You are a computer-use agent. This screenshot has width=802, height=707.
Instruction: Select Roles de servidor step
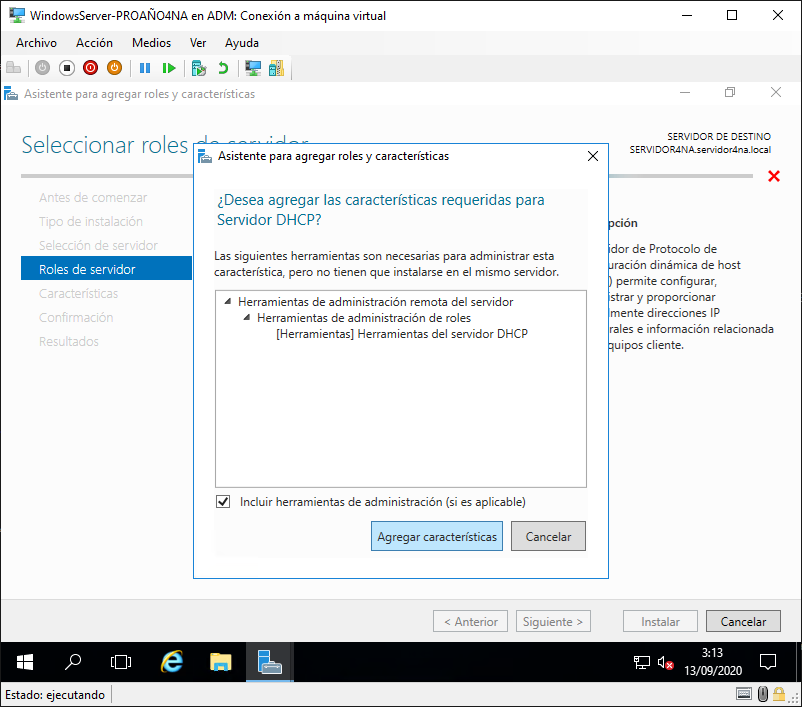pos(106,269)
